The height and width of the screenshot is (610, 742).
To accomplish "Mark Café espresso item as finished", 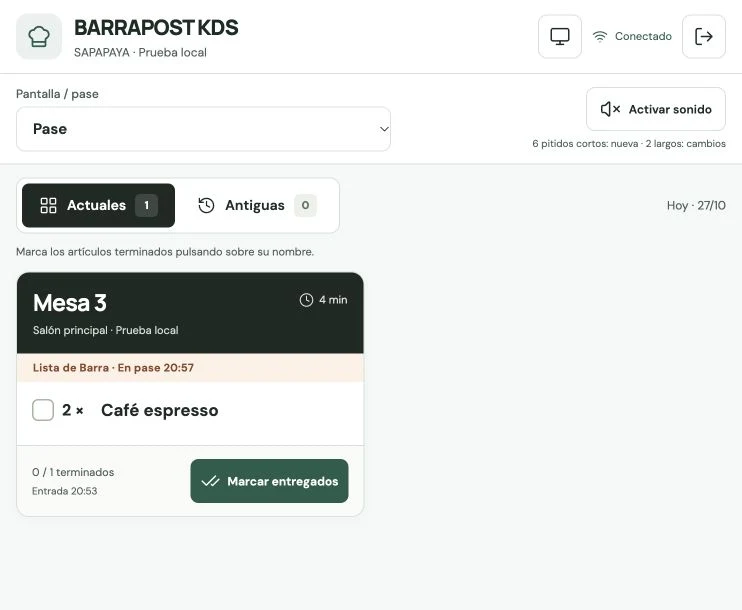I will click(159, 410).
